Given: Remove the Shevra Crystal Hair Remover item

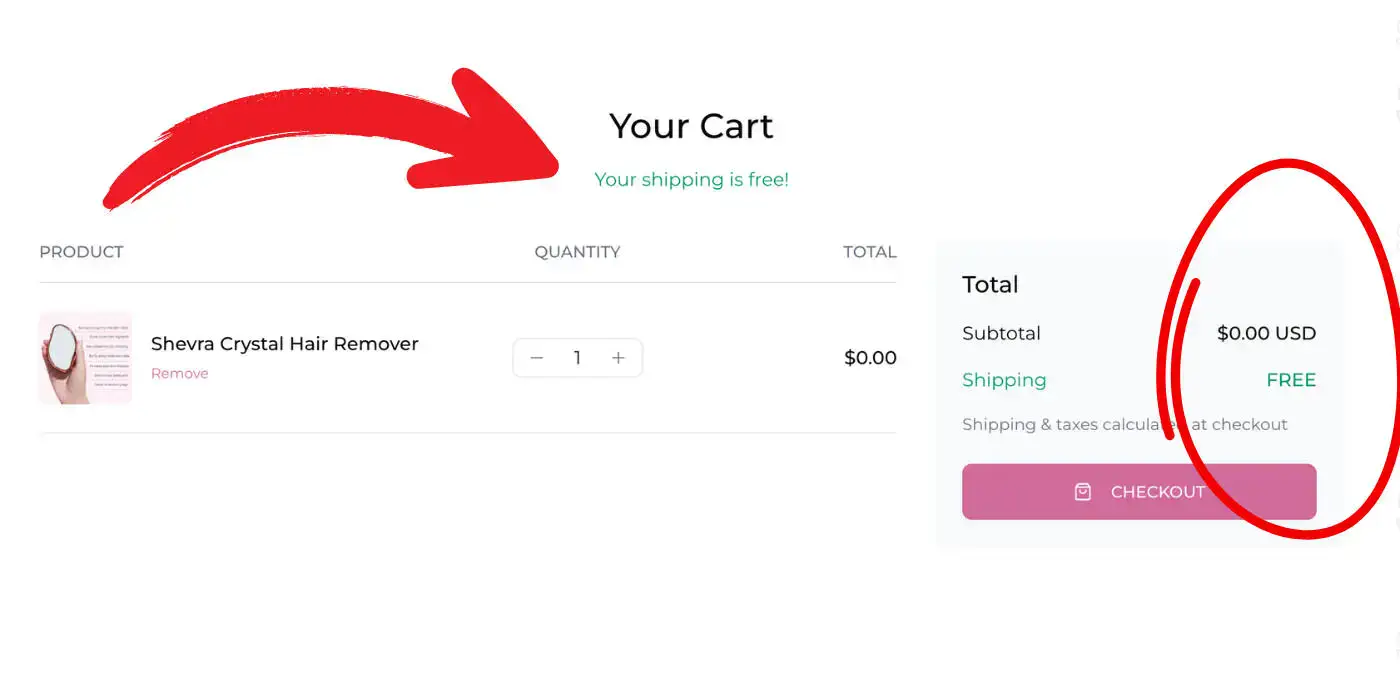Looking at the screenshot, I should (180, 374).
